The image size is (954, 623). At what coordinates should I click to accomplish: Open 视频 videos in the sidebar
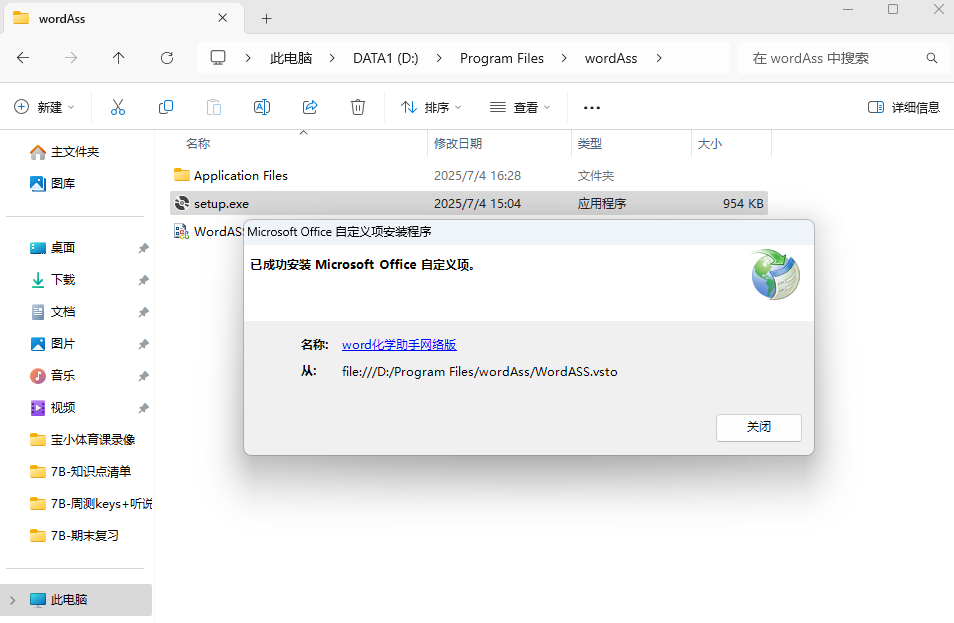click(x=52, y=408)
